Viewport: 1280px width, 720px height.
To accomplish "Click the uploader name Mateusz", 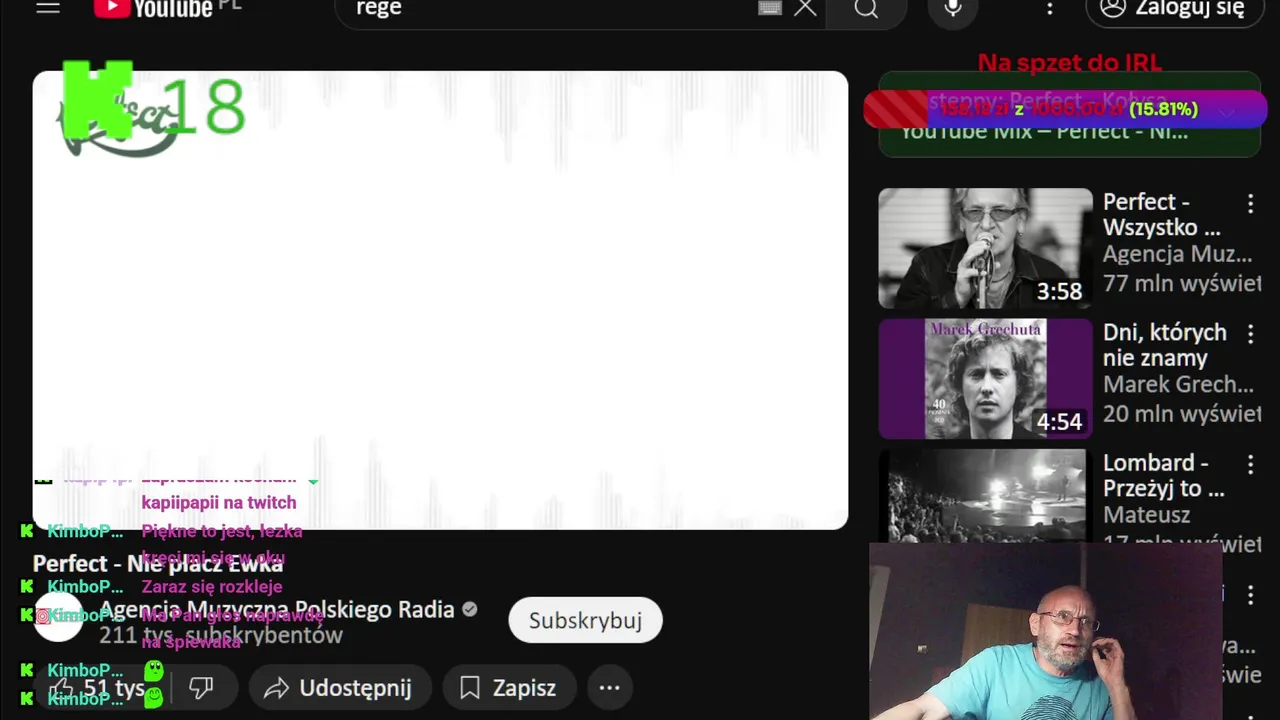I will [1147, 515].
